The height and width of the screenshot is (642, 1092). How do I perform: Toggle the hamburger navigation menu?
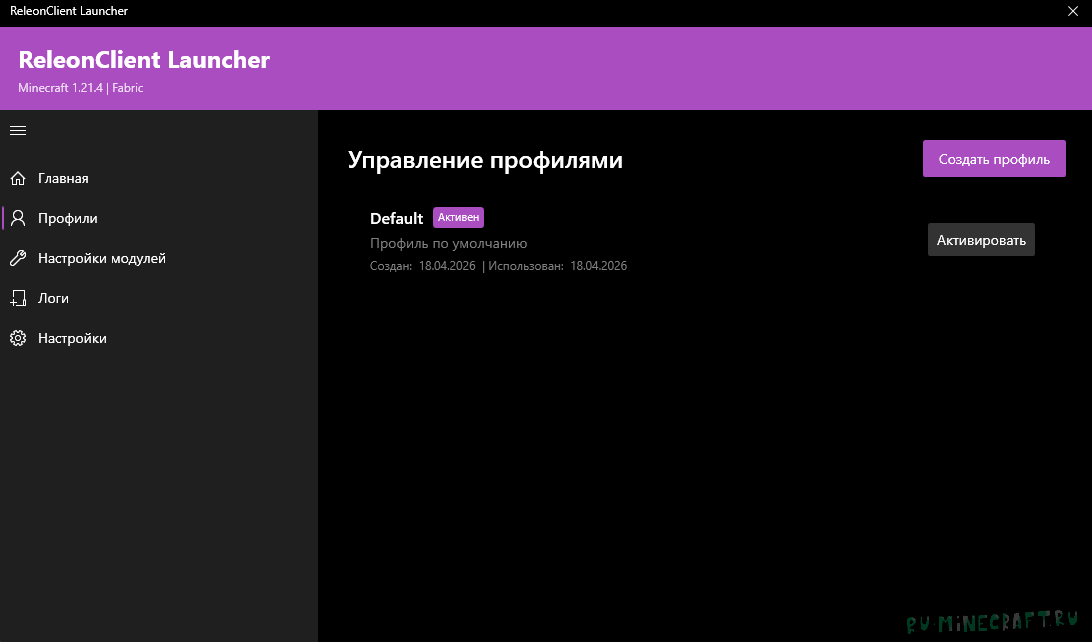(18, 130)
